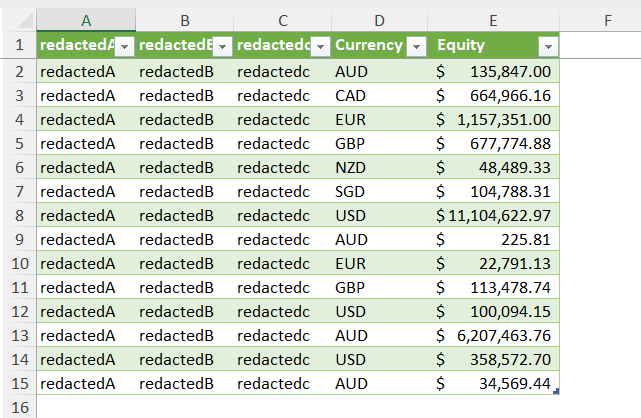This screenshot has height=418, width=641.
Task: Click the CAD currency cell
Action: (378, 95)
